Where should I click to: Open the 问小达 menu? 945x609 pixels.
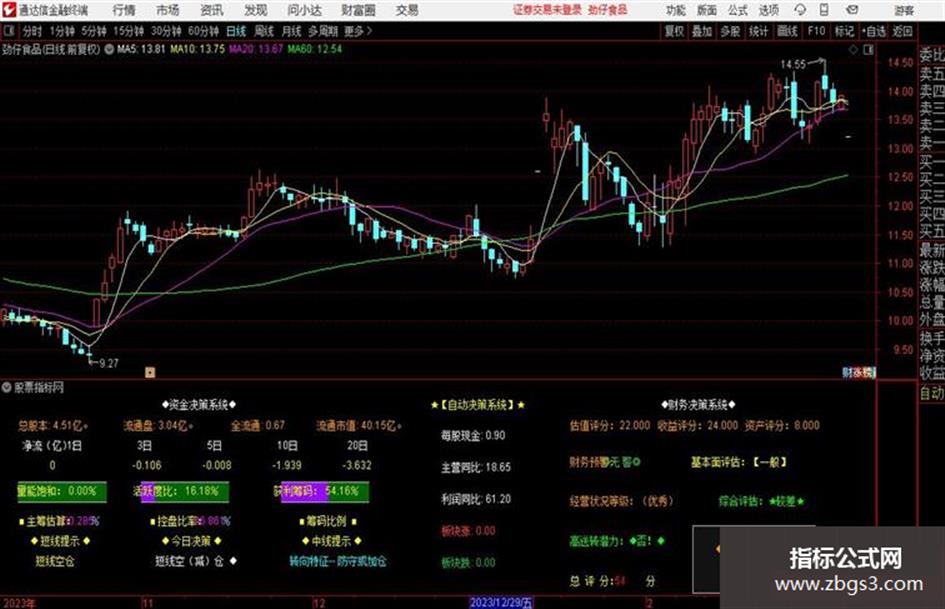304,10
